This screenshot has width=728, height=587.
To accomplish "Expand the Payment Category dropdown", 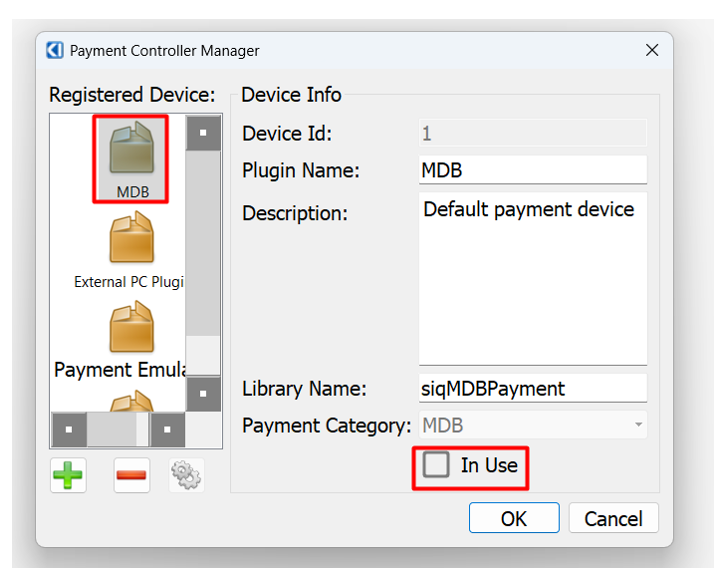I will point(637,425).
